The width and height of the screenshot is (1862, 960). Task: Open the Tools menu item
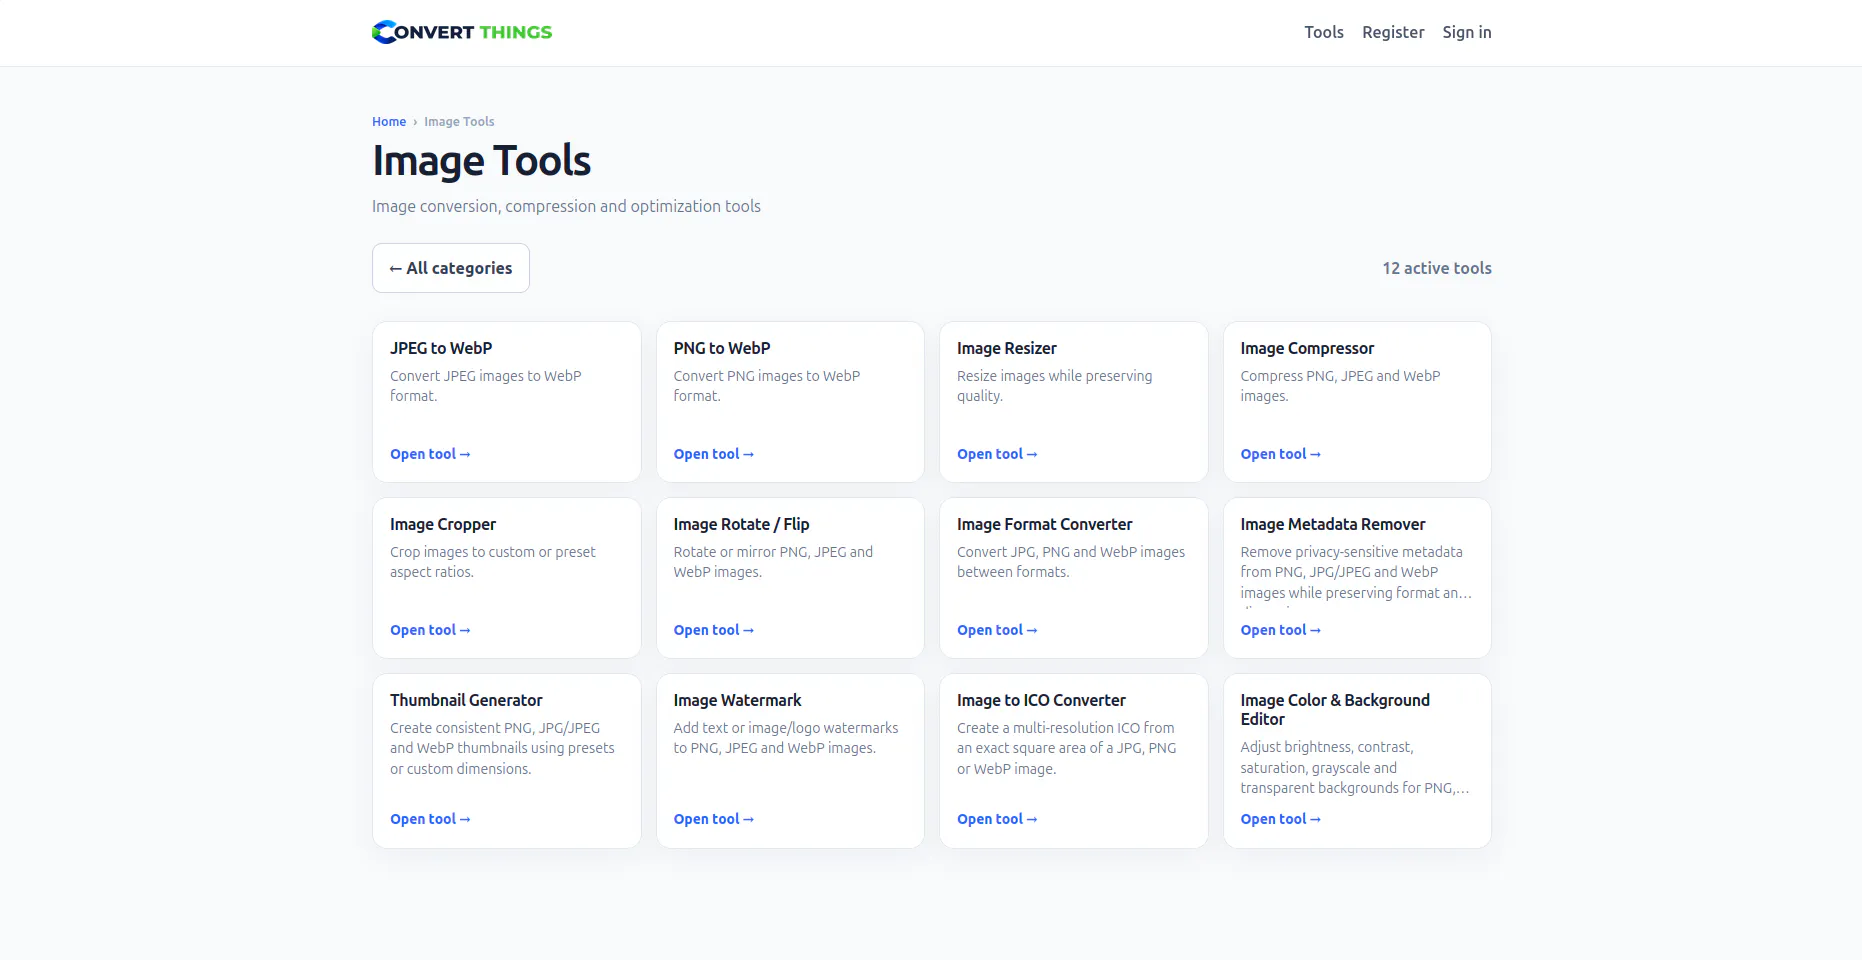1324,32
